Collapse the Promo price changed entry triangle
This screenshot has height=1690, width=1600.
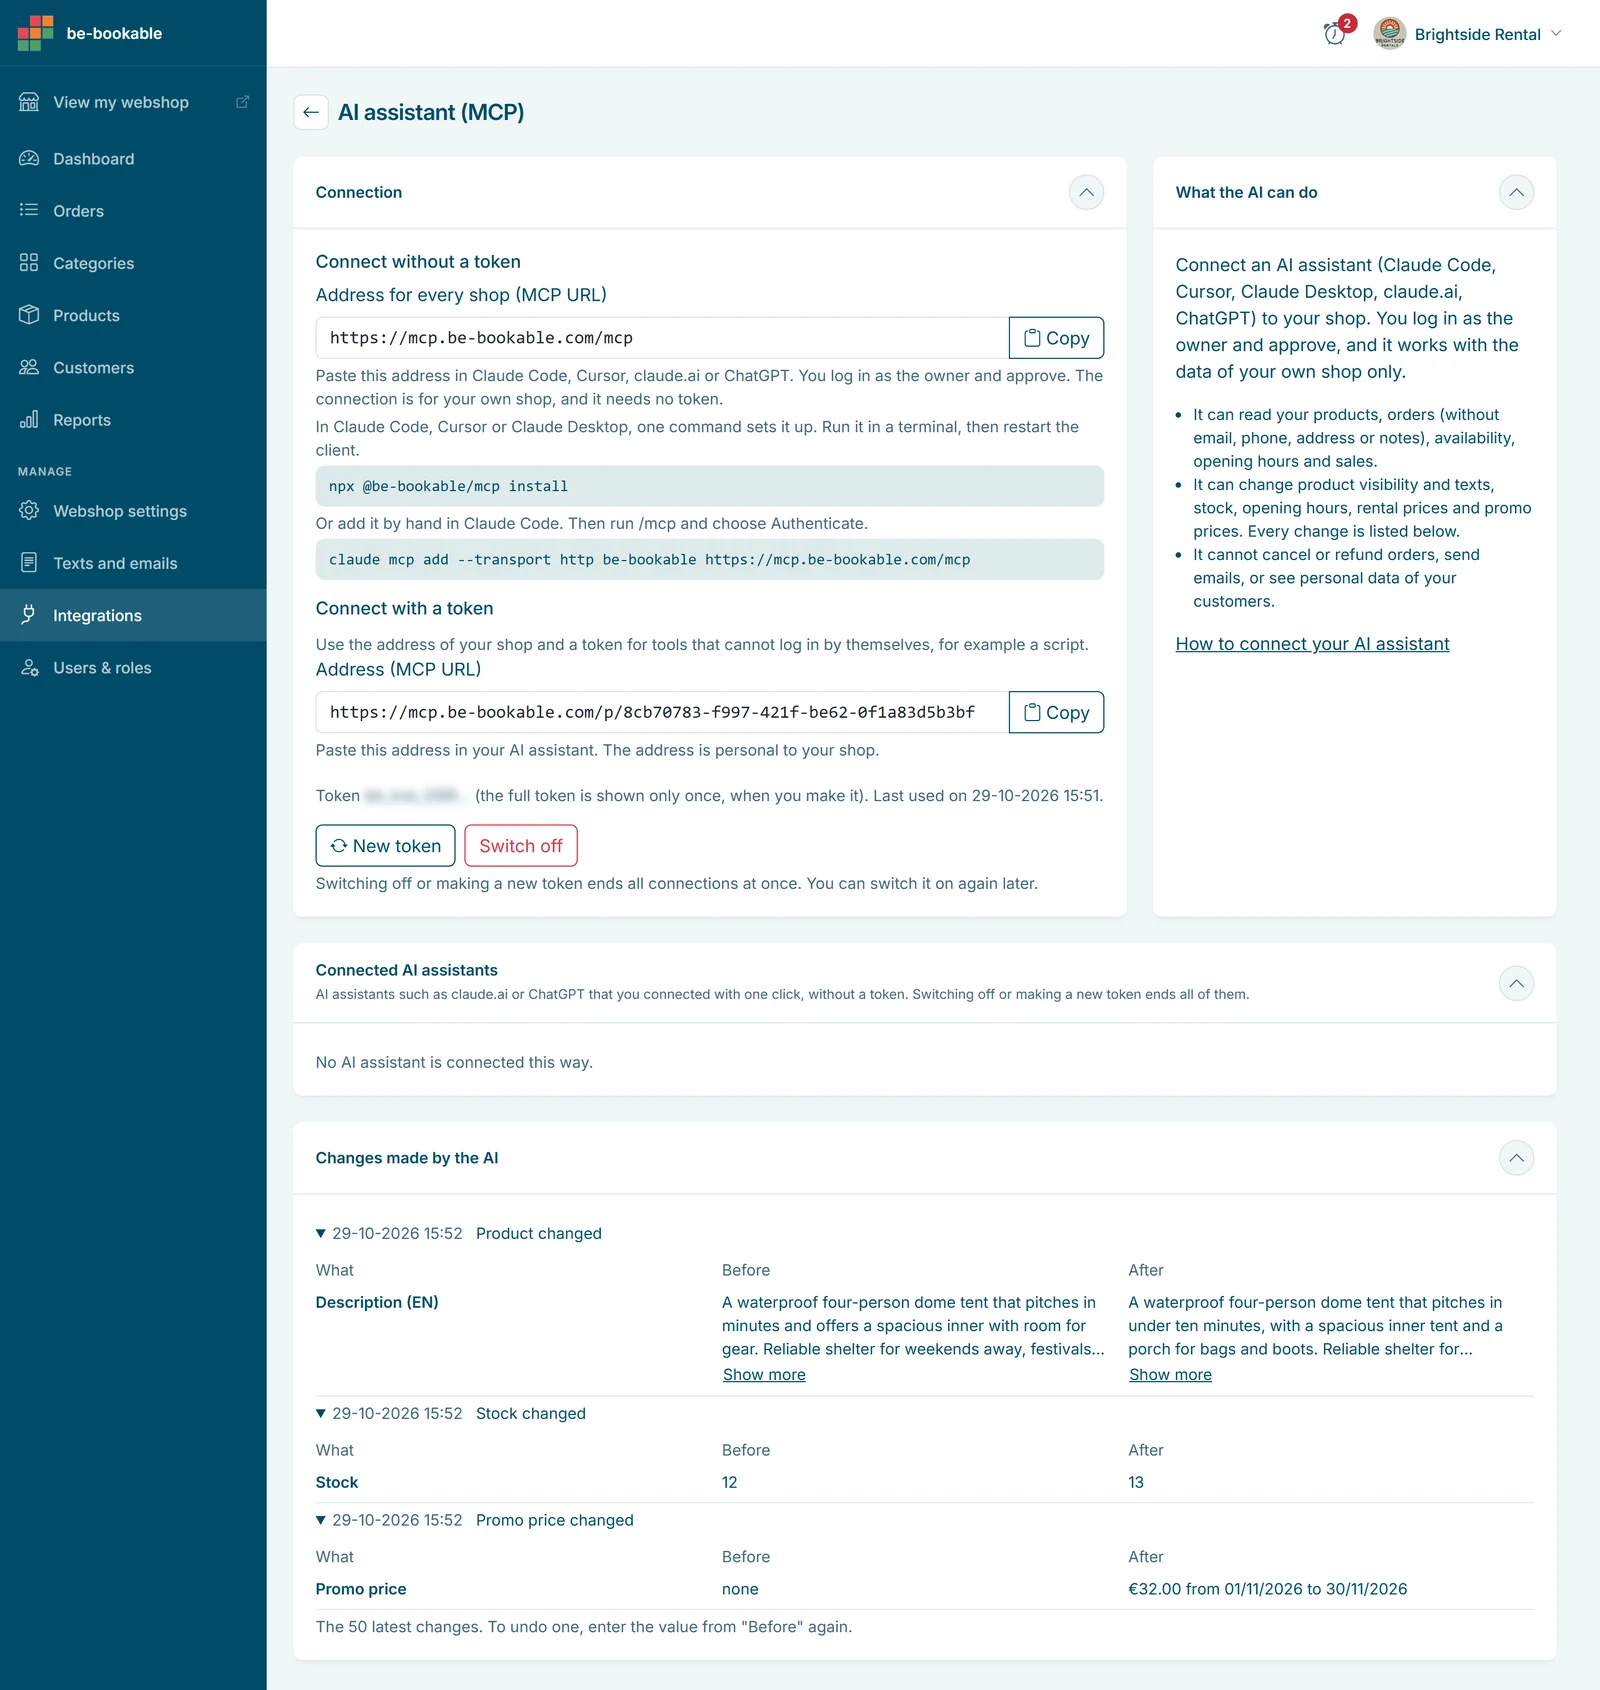(x=321, y=1520)
